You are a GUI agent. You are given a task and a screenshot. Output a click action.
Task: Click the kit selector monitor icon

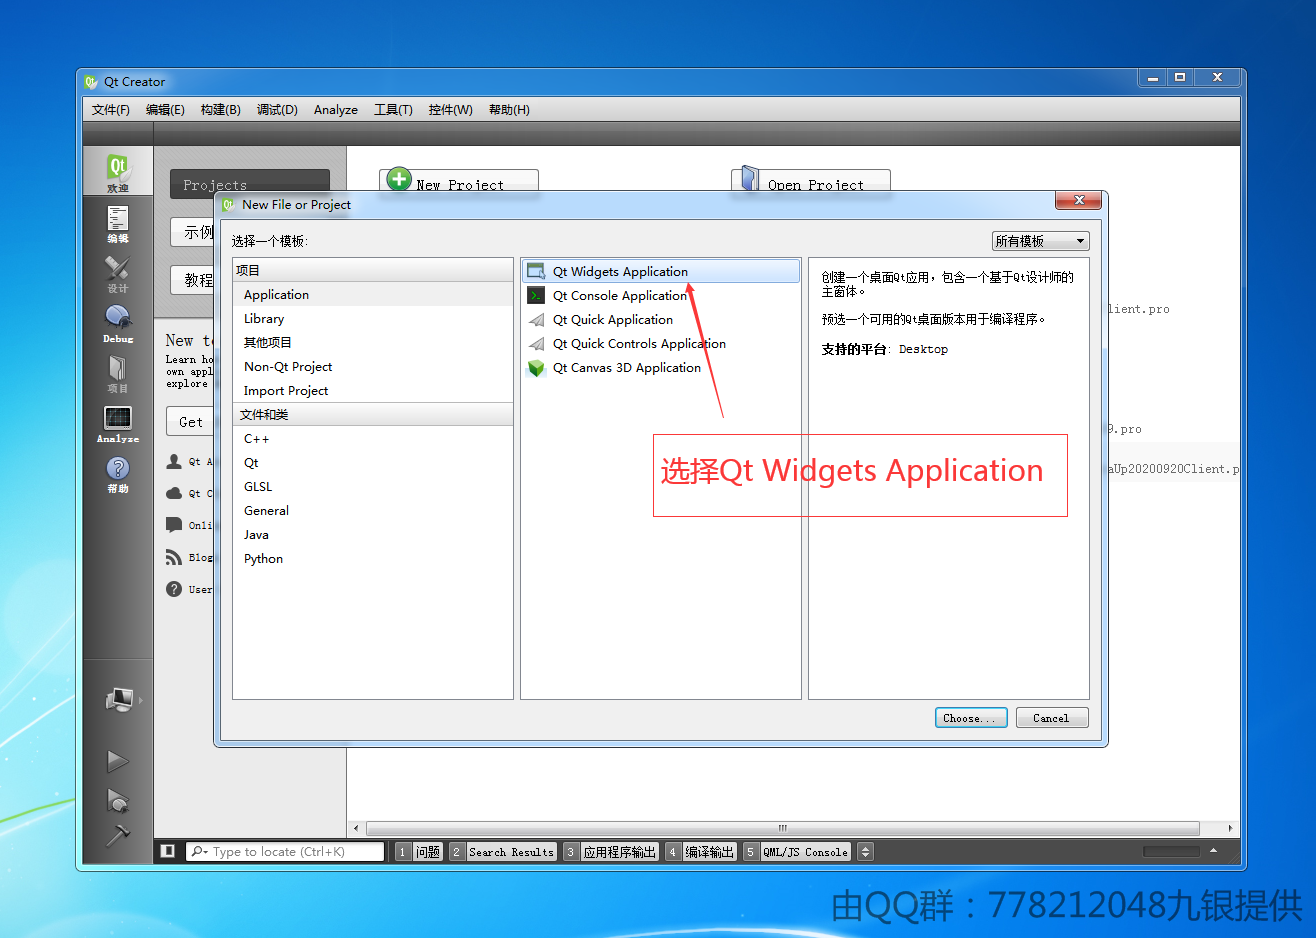[120, 700]
